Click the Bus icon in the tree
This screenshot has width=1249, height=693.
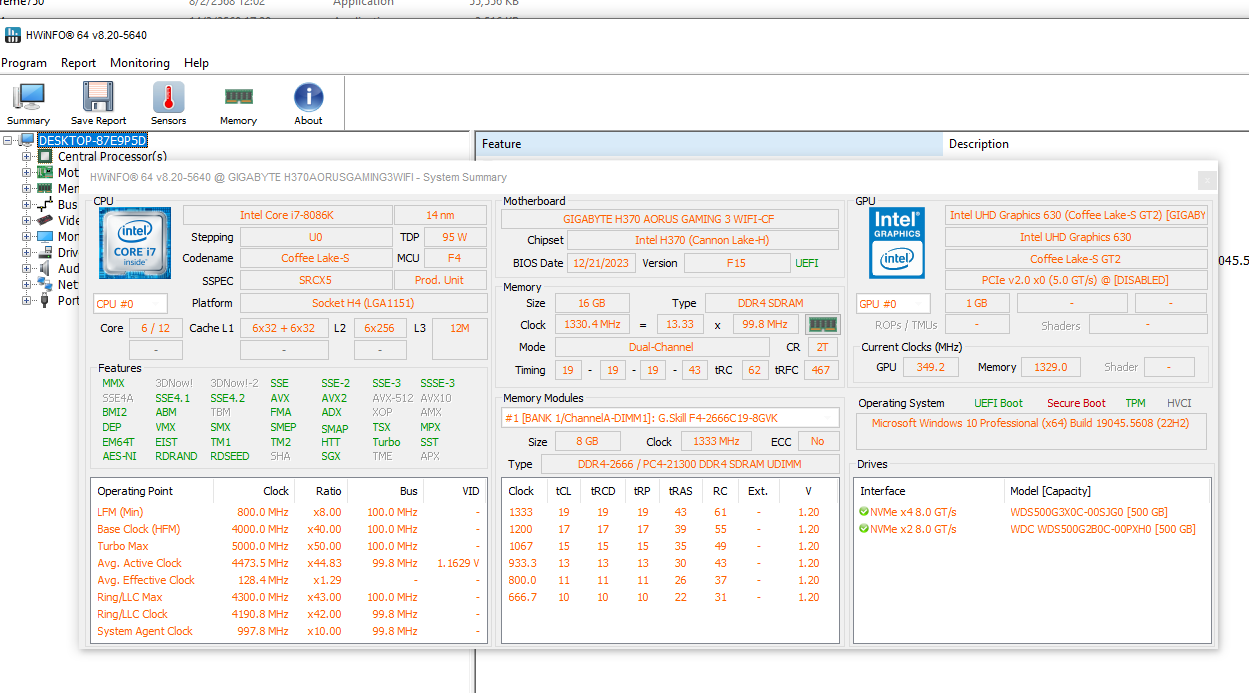pos(45,204)
